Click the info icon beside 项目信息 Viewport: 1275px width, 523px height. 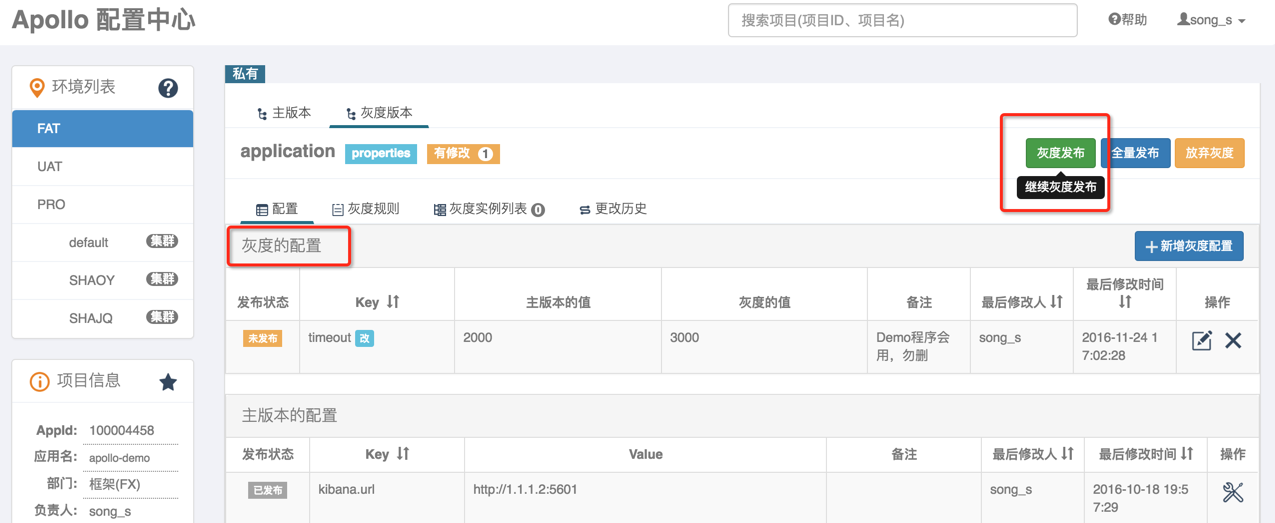39,381
